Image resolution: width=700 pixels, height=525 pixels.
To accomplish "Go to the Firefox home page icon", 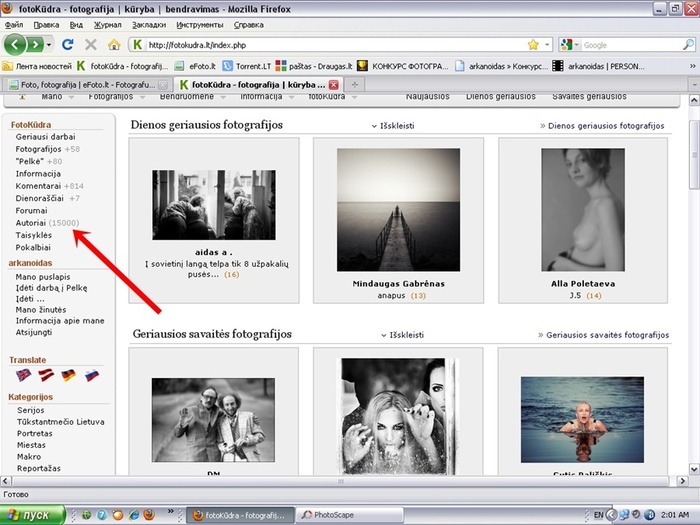I will coord(114,45).
